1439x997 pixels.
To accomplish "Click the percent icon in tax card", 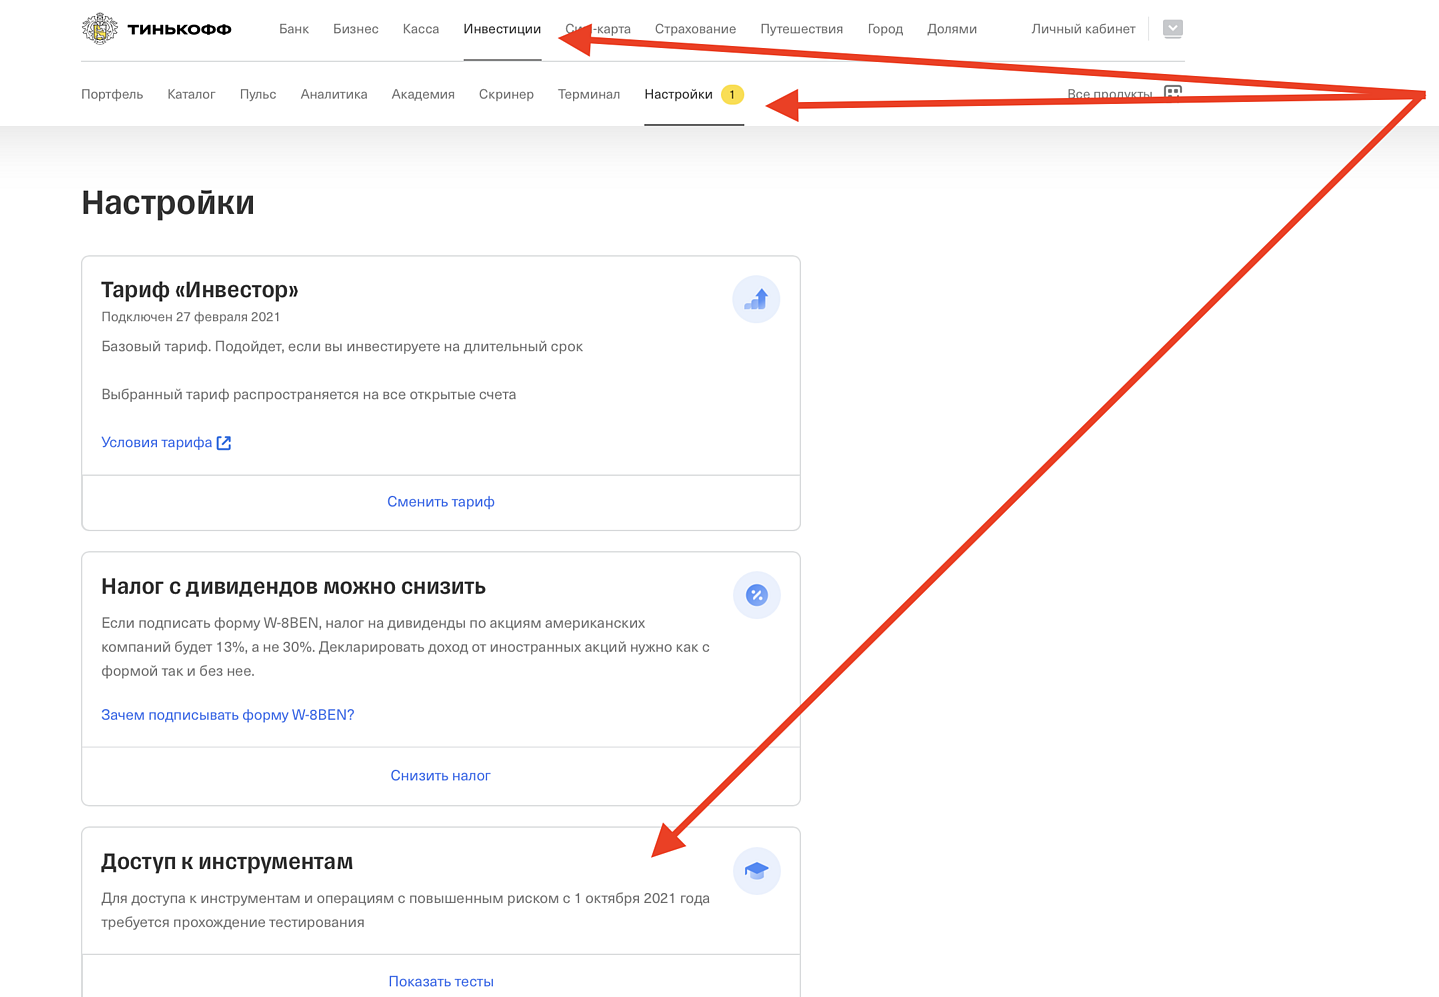I will pos(757,595).
